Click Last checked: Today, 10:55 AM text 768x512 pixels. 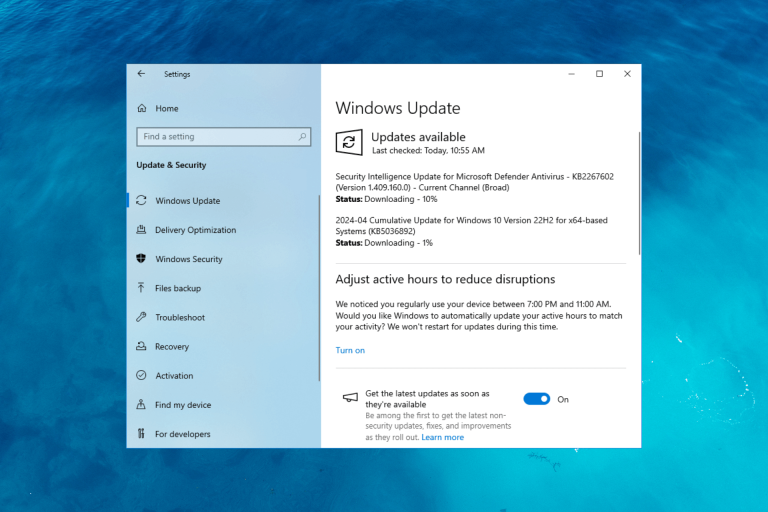pos(428,150)
